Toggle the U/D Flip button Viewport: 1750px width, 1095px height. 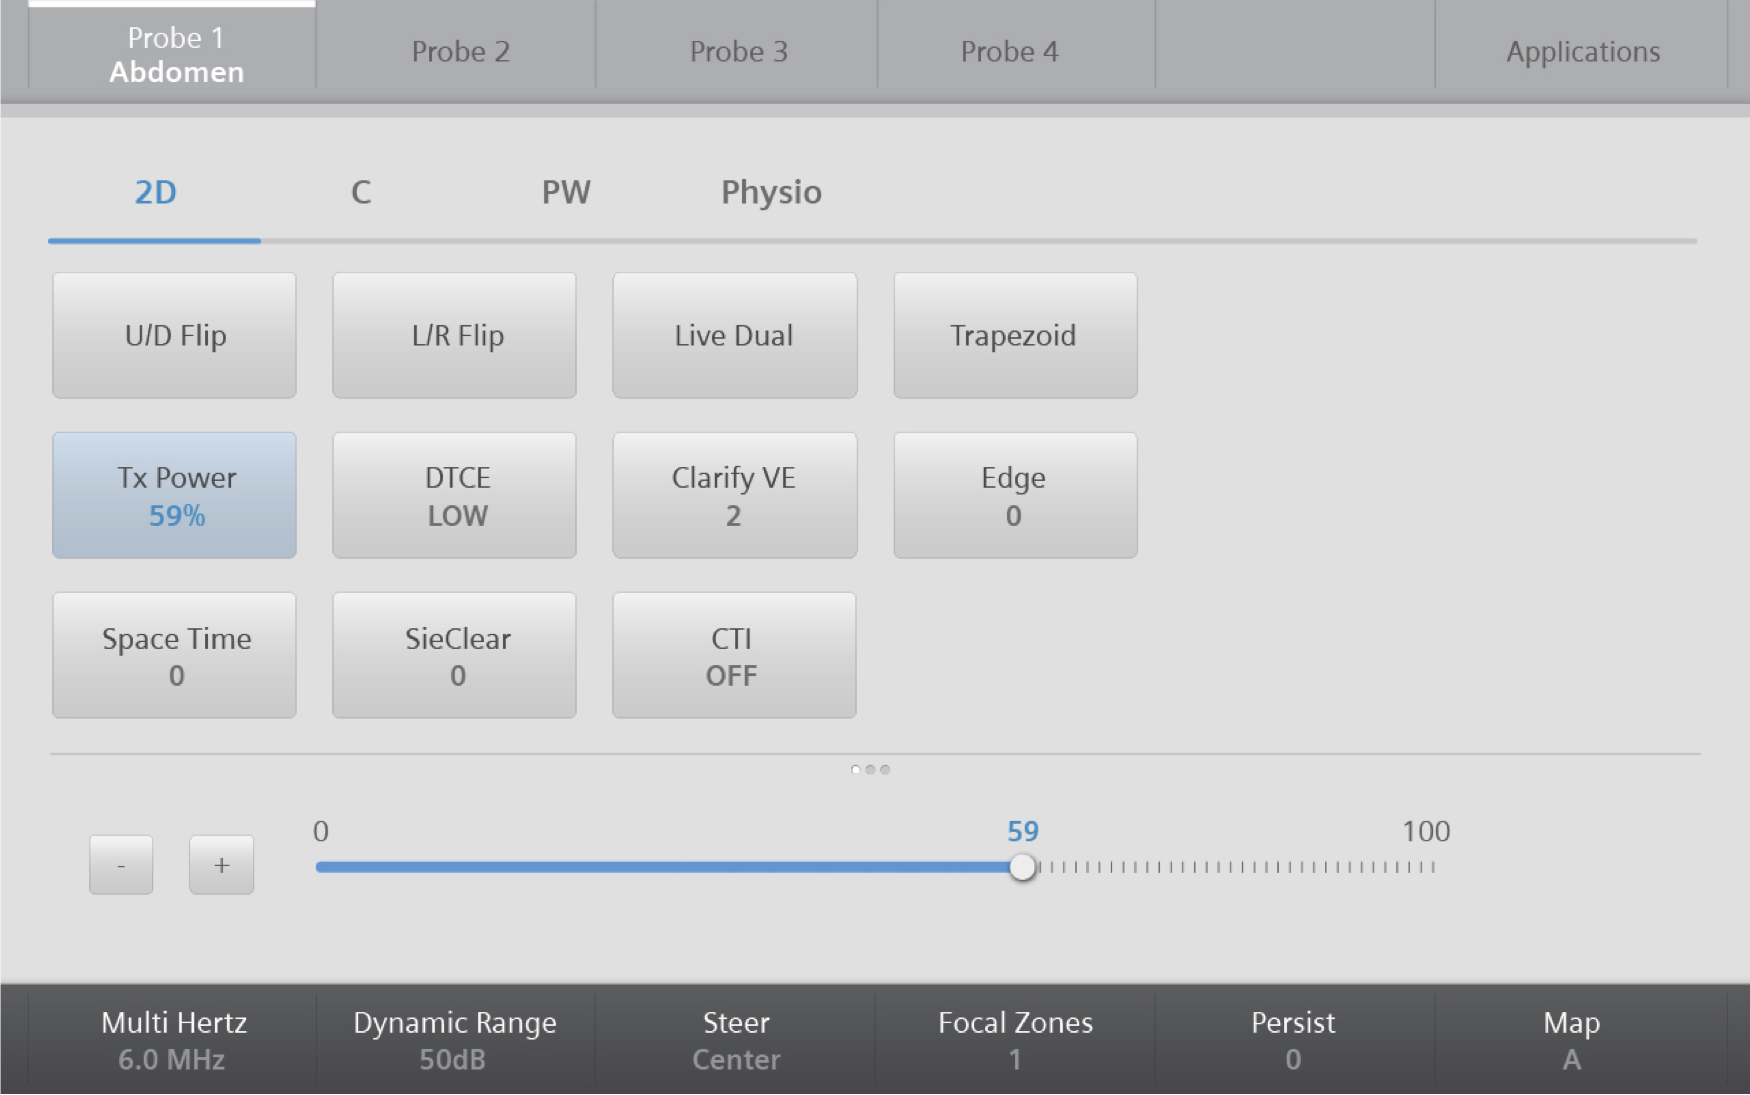click(x=175, y=336)
